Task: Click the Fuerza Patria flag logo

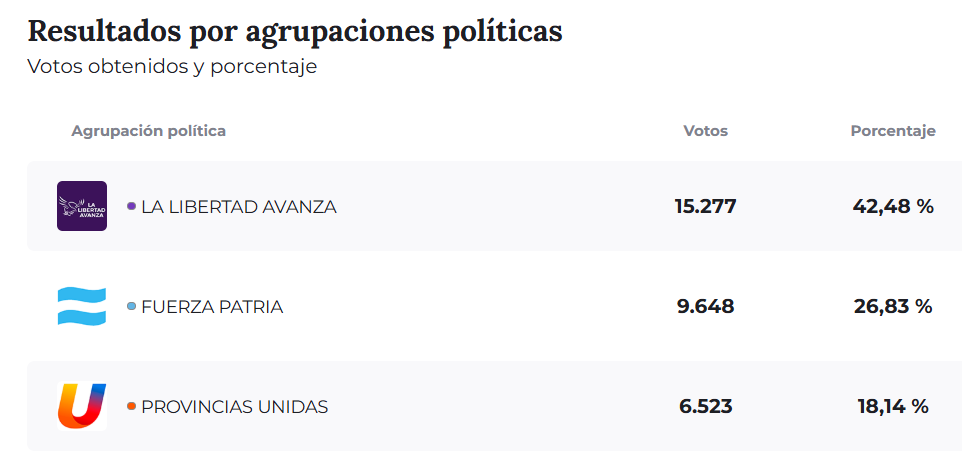Action: tap(82, 306)
